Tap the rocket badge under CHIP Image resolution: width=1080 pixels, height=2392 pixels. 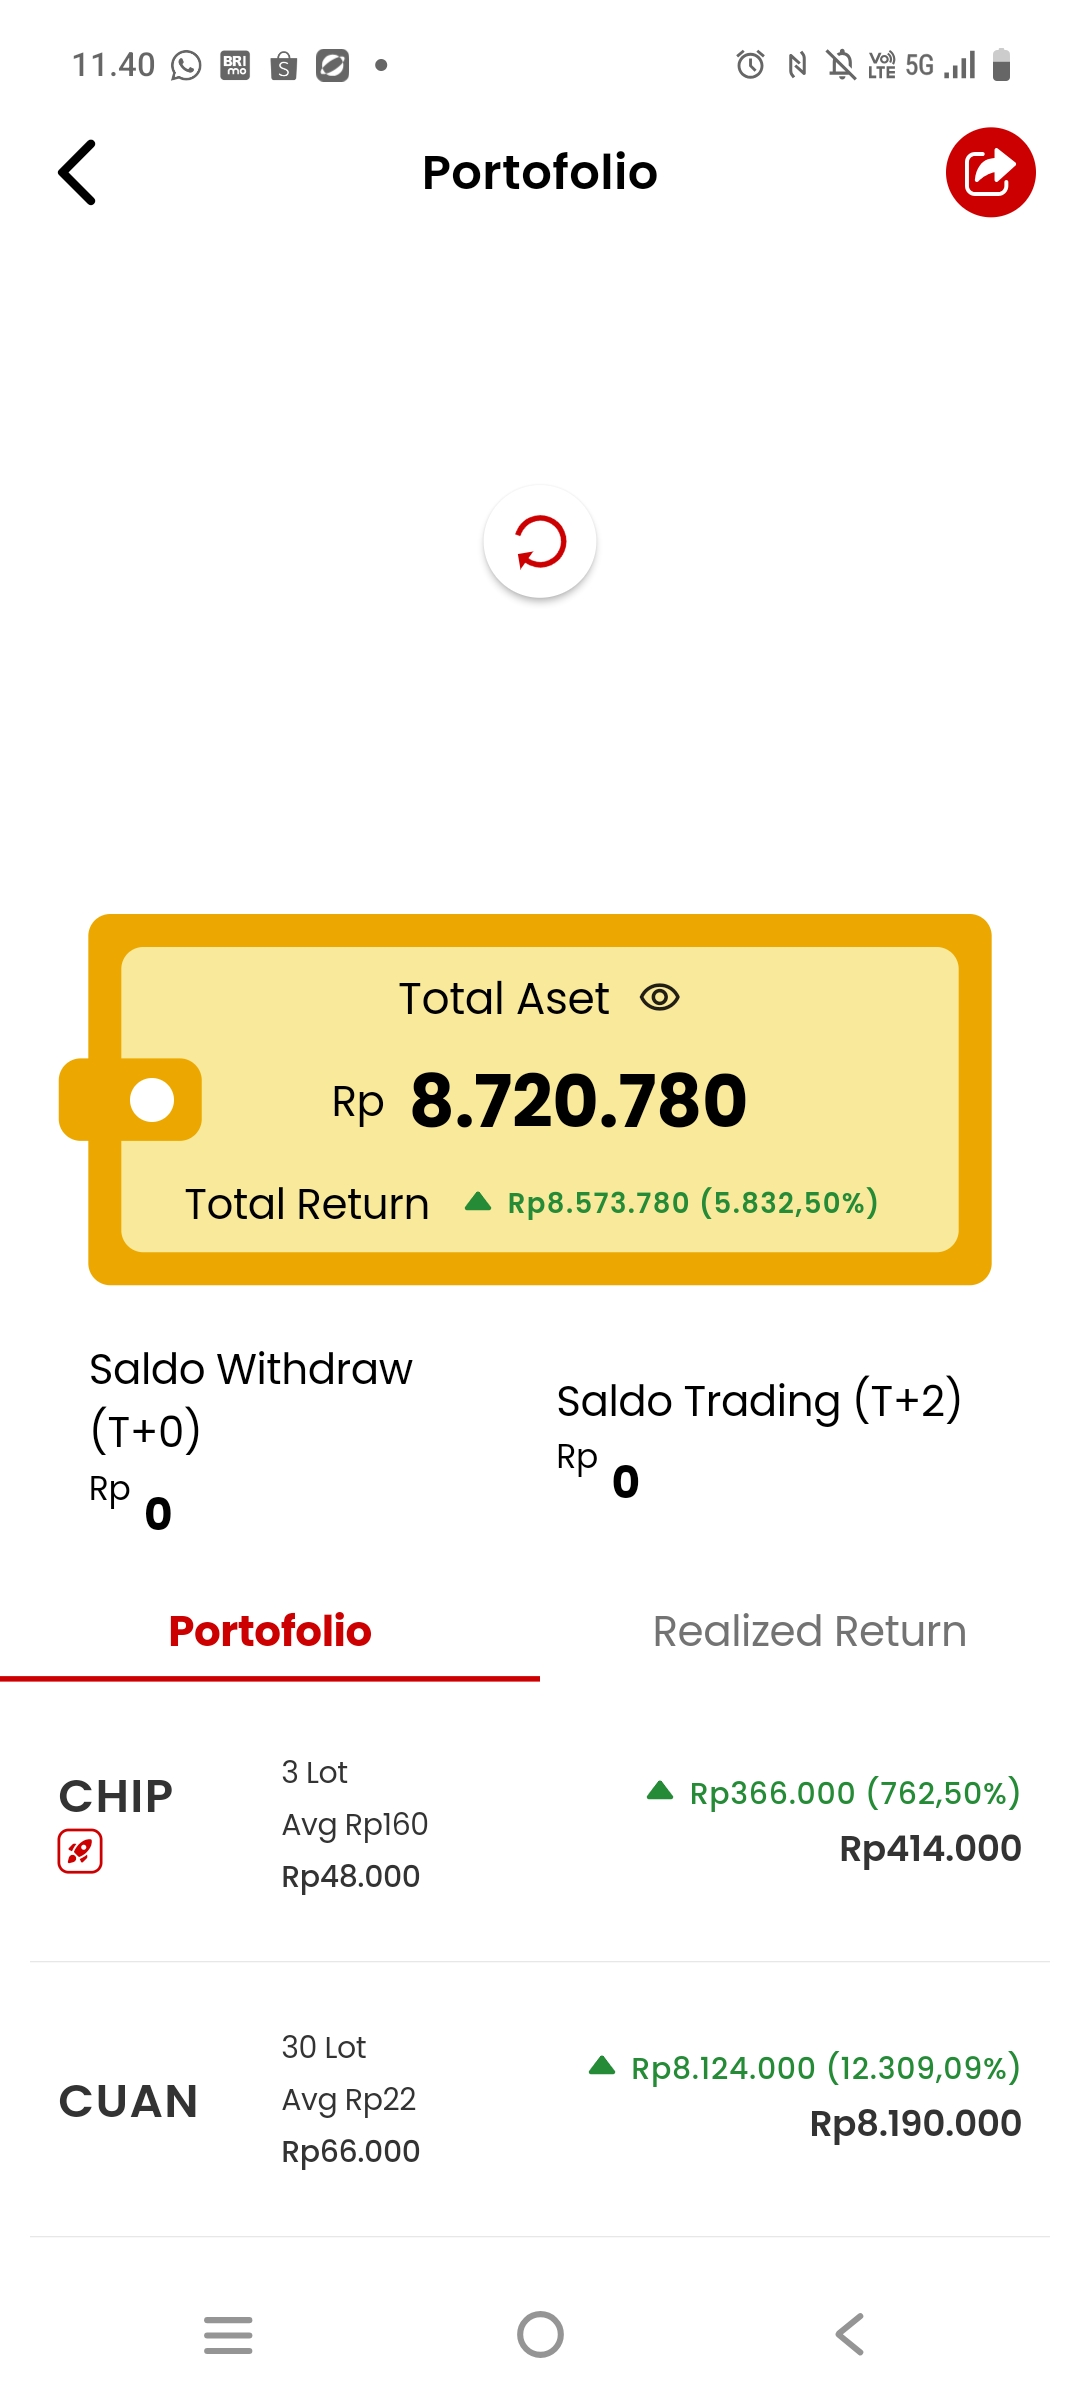[x=80, y=1851]
